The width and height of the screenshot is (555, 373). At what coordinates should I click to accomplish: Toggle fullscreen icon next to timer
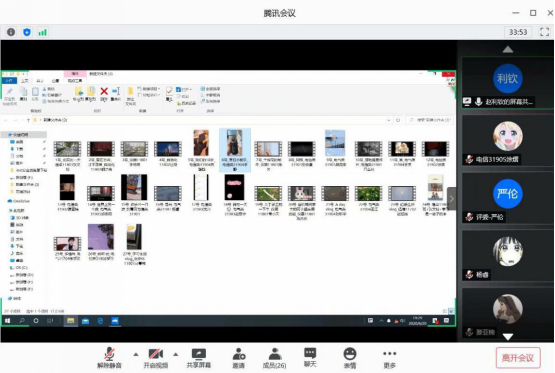[544, 32]
